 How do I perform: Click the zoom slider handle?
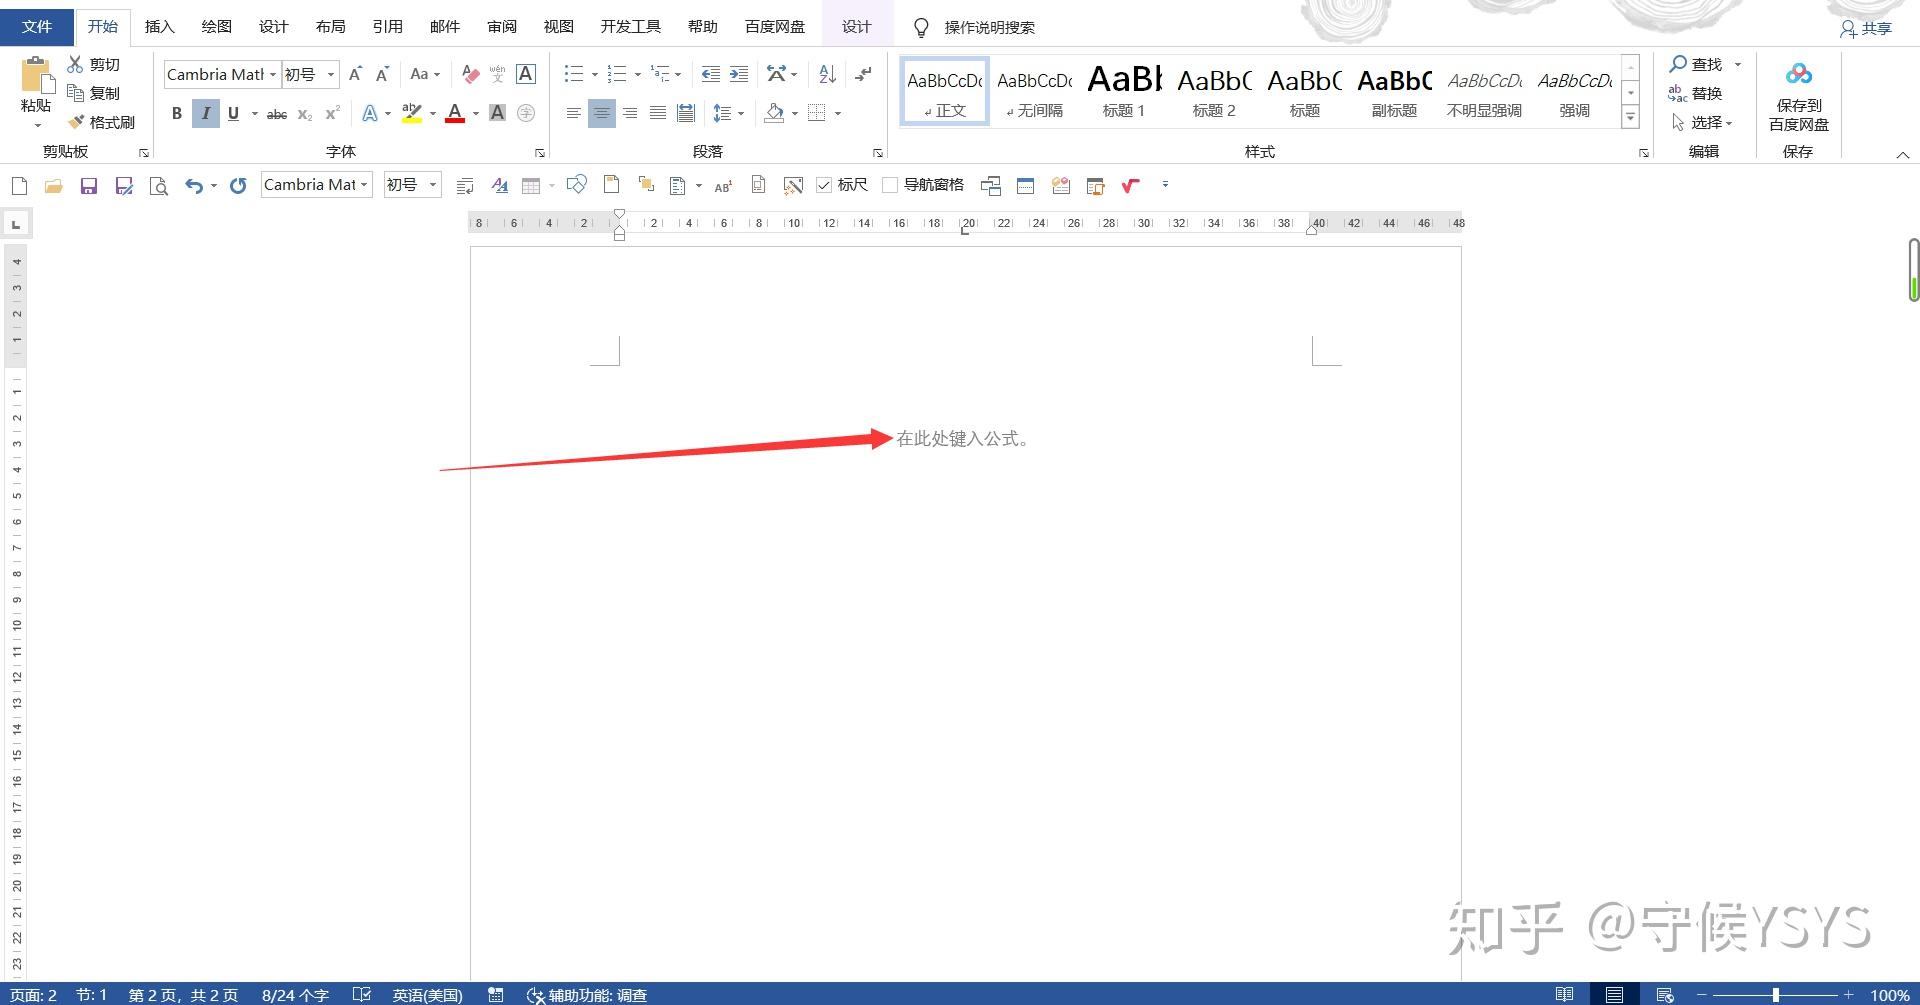click(x=1776, y=995)
